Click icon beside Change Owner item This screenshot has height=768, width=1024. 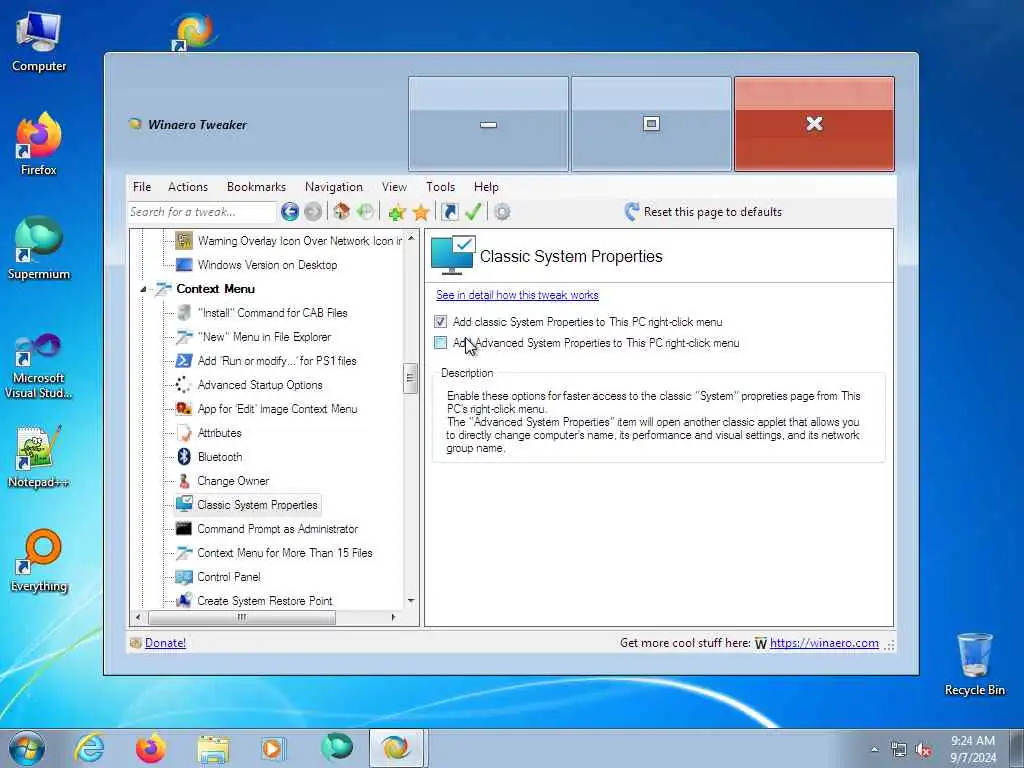[x=184, y=481]
